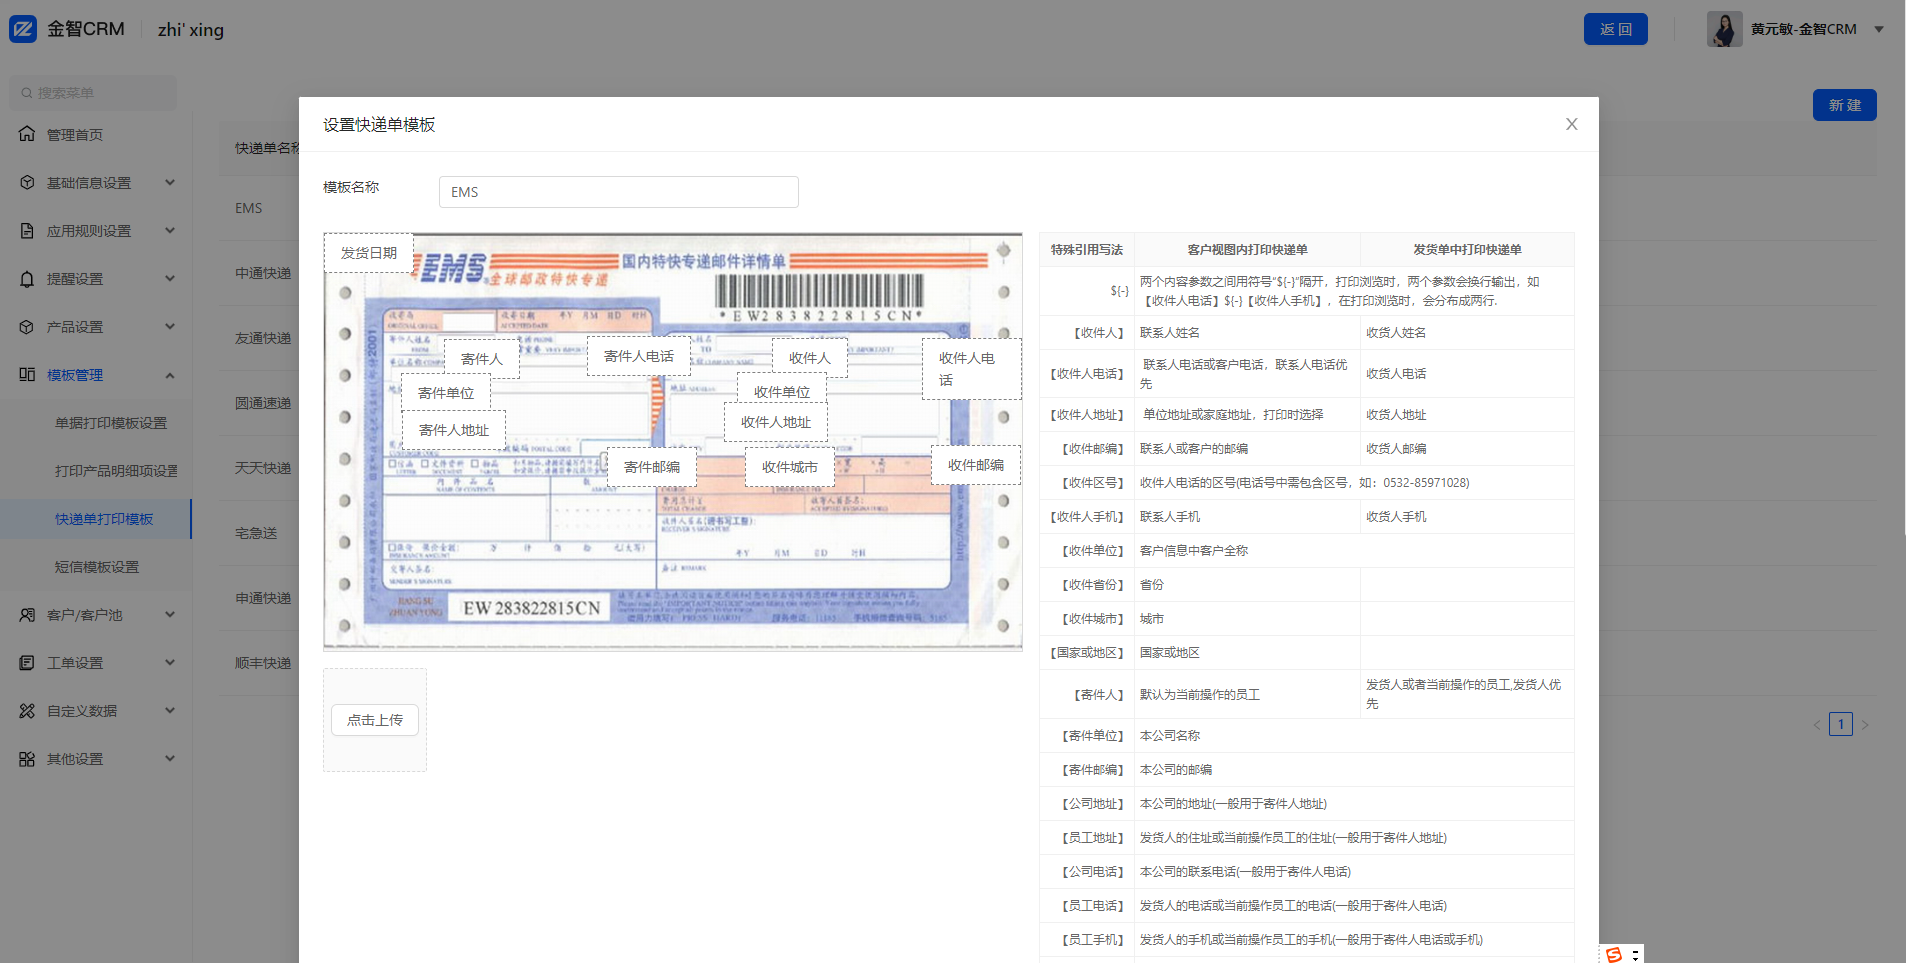Click the Sogou input method tray icon

click(x=1613, y=955)
